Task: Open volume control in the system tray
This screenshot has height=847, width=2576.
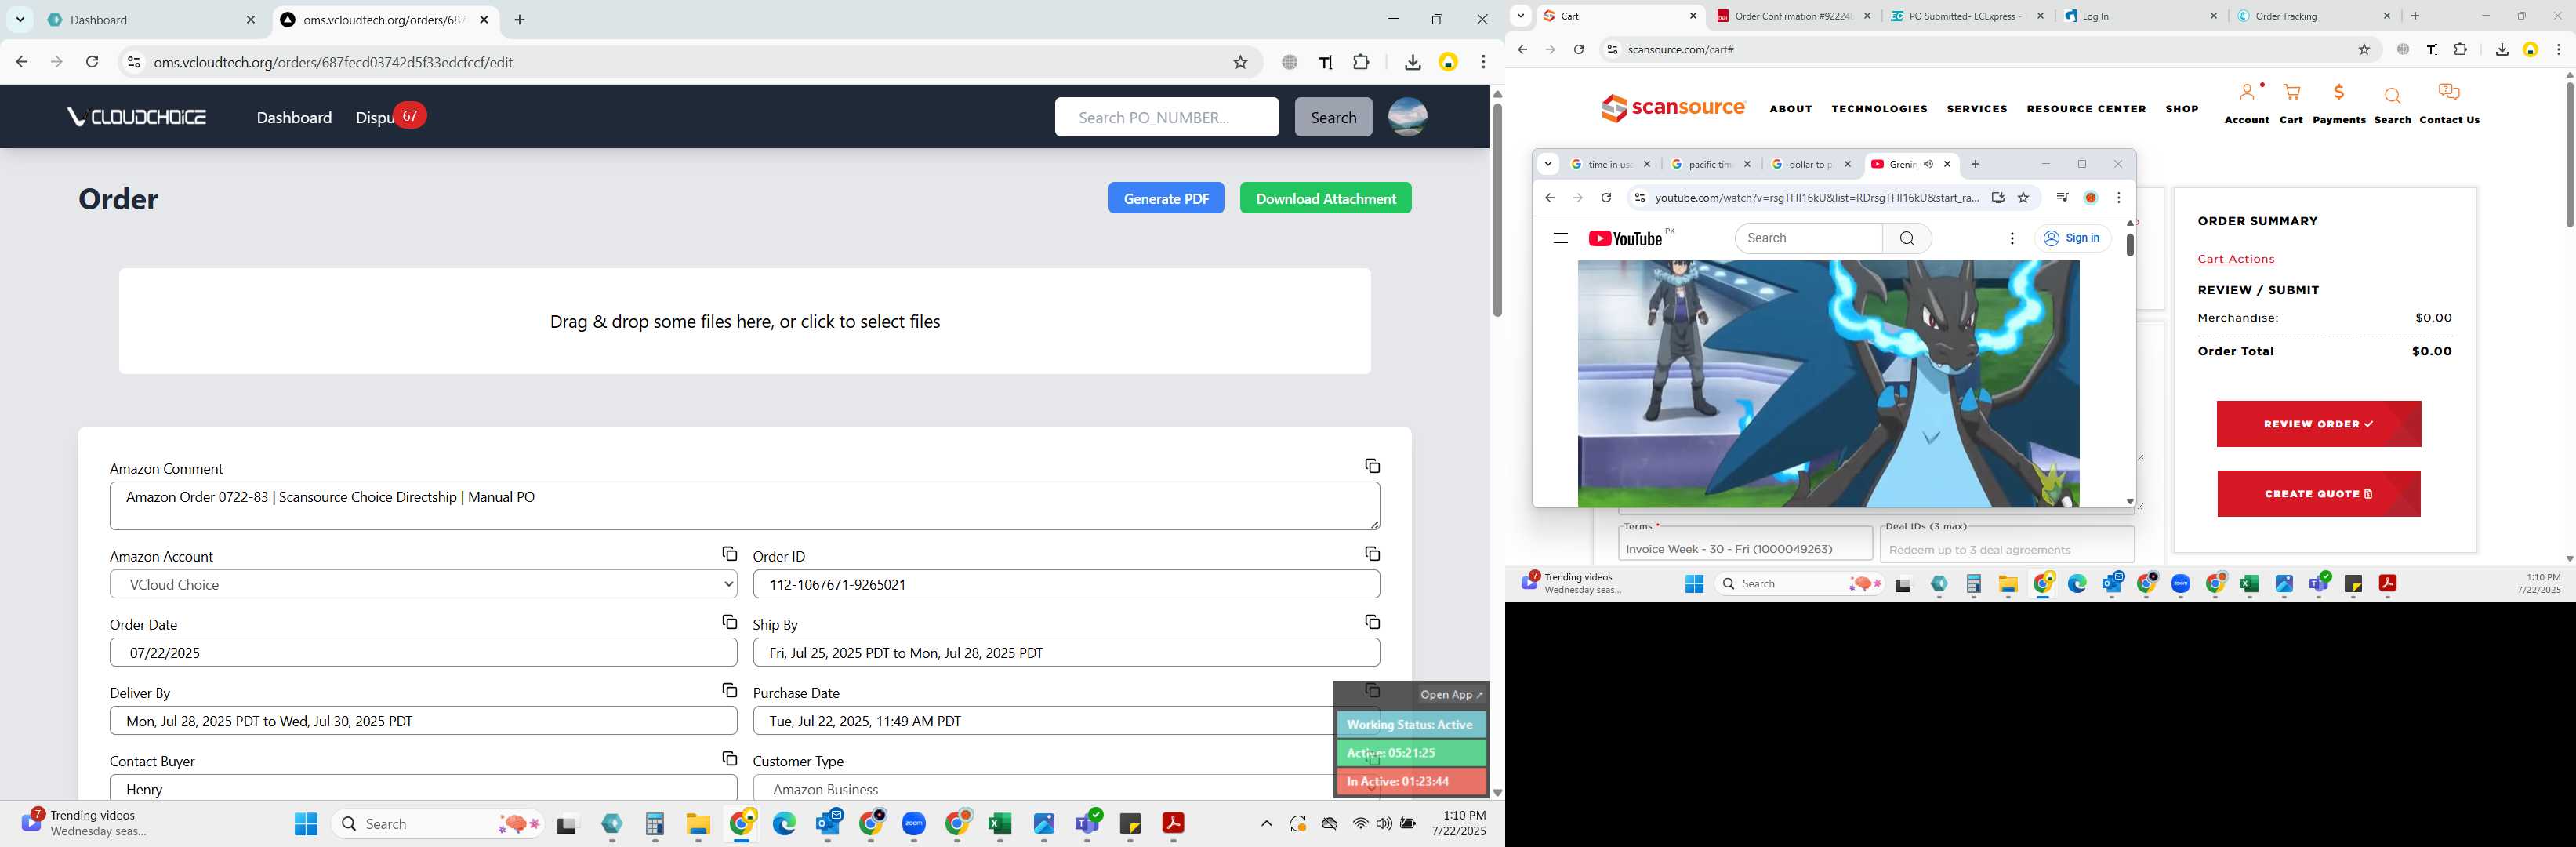Action: tap(1384, 824)
